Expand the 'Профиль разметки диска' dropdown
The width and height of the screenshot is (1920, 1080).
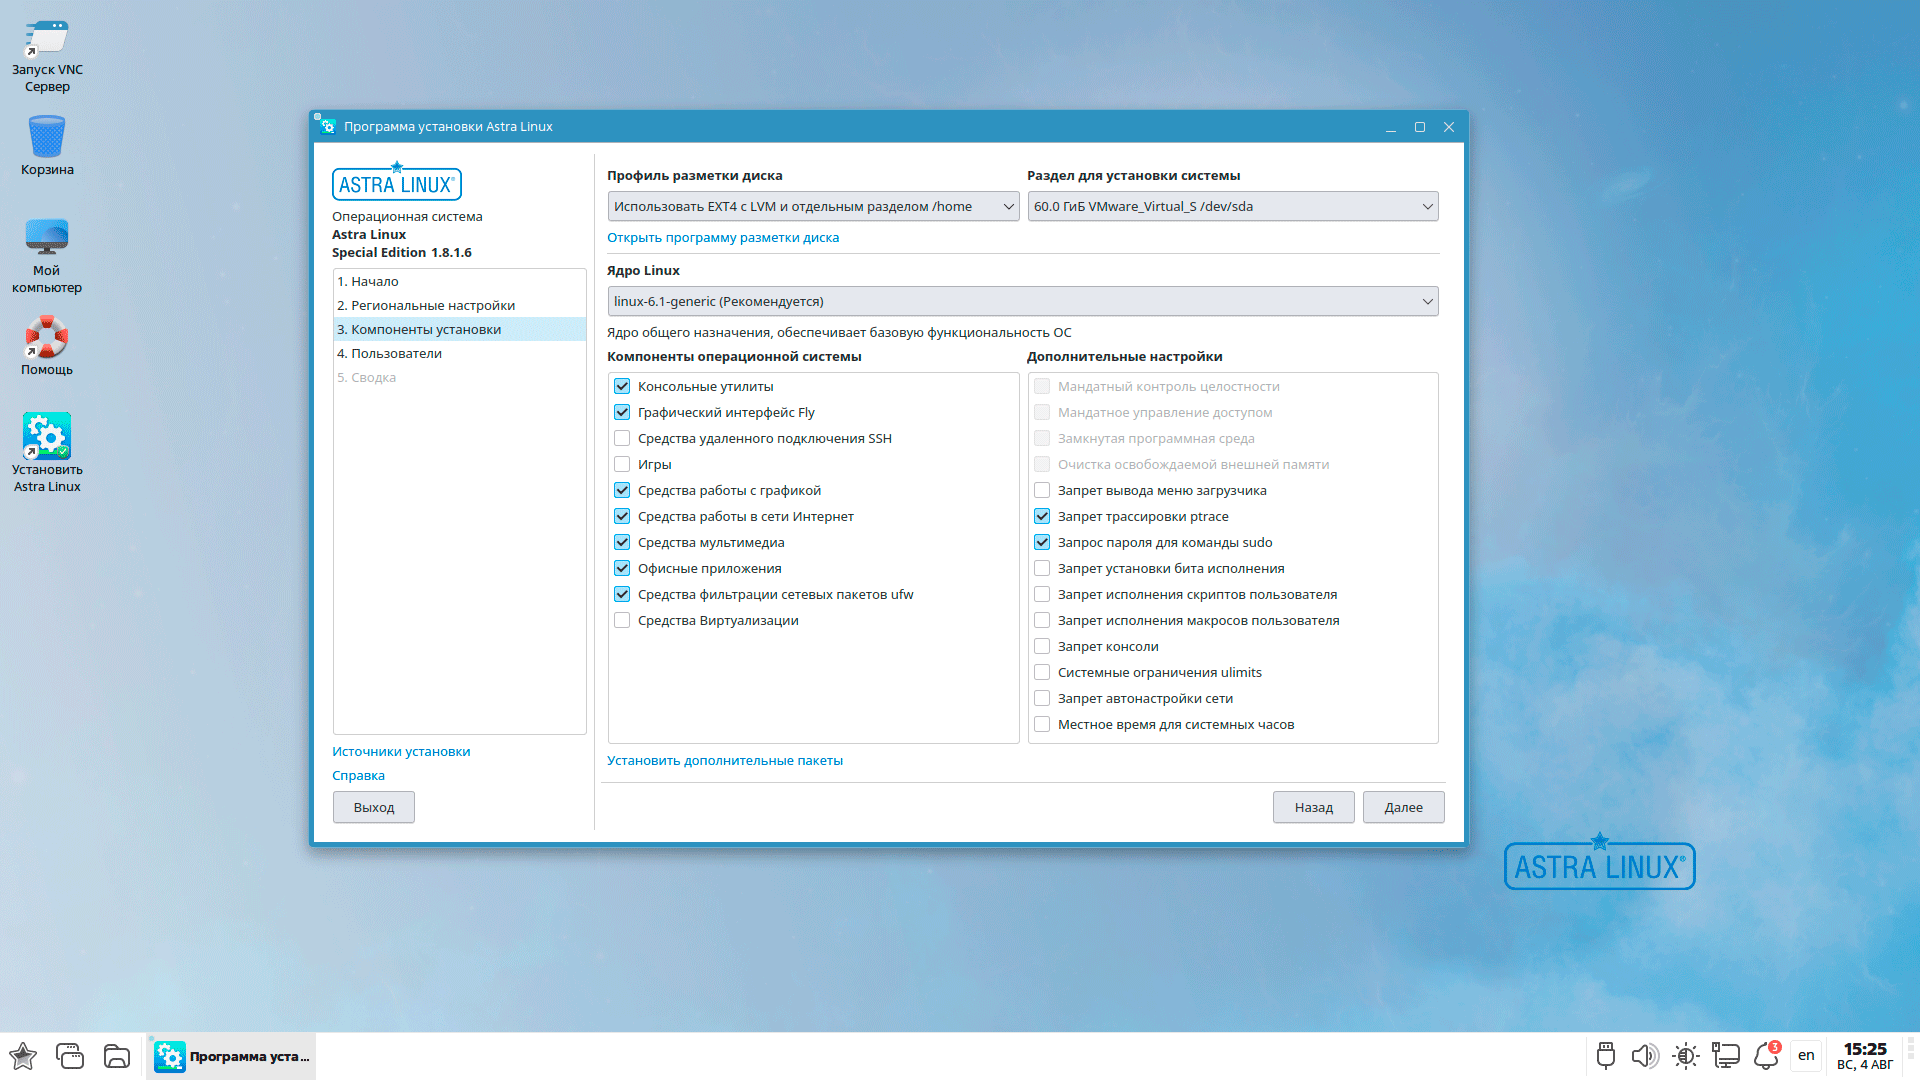tap(812, 206)
